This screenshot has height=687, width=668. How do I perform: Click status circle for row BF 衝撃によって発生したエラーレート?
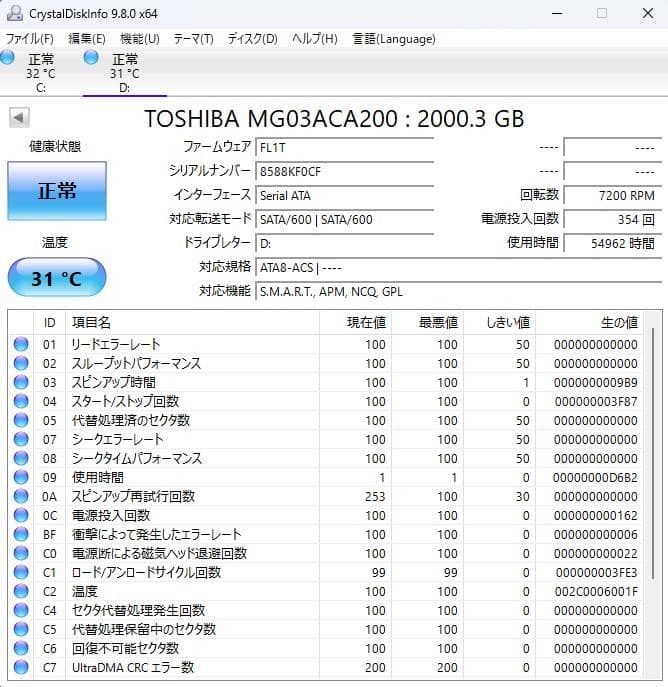(x=21, y=534)
